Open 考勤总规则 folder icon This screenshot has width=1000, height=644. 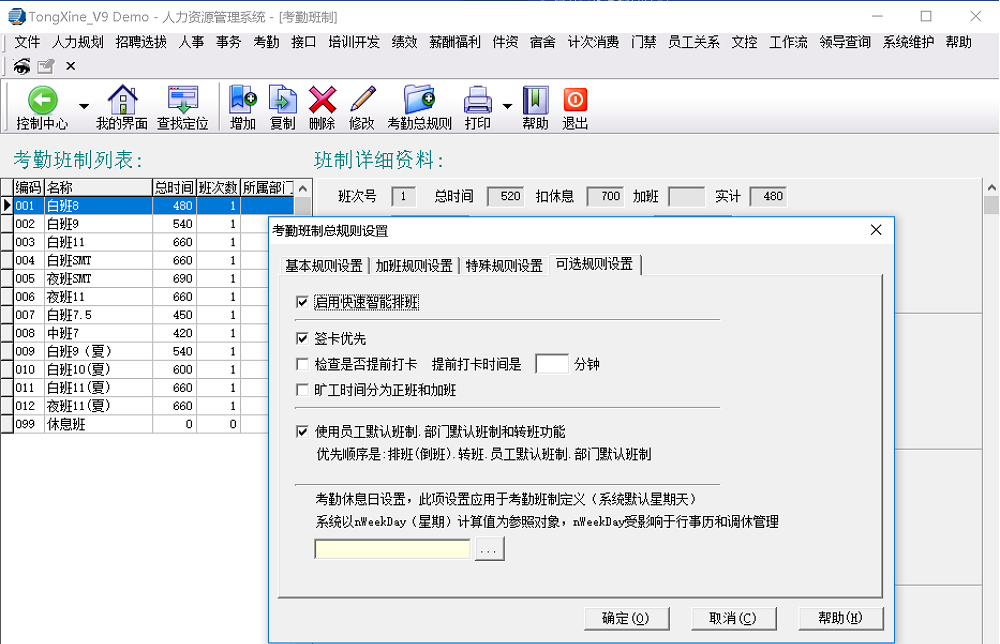[419, 100]
